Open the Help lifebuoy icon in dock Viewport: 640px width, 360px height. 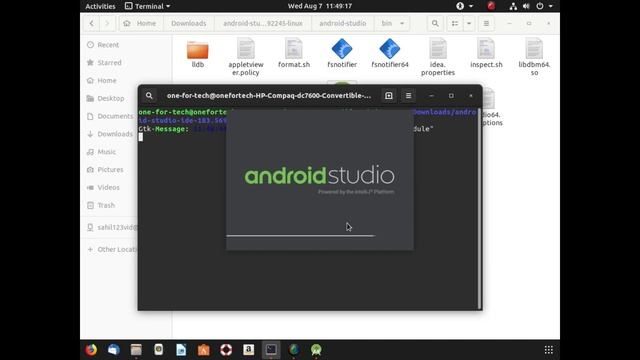(226, 350)
